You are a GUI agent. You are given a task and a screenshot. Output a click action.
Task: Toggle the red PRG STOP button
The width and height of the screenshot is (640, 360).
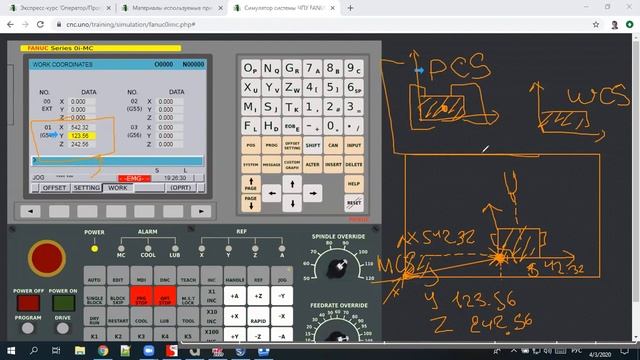pyautogui.click(x=141, y=297)
